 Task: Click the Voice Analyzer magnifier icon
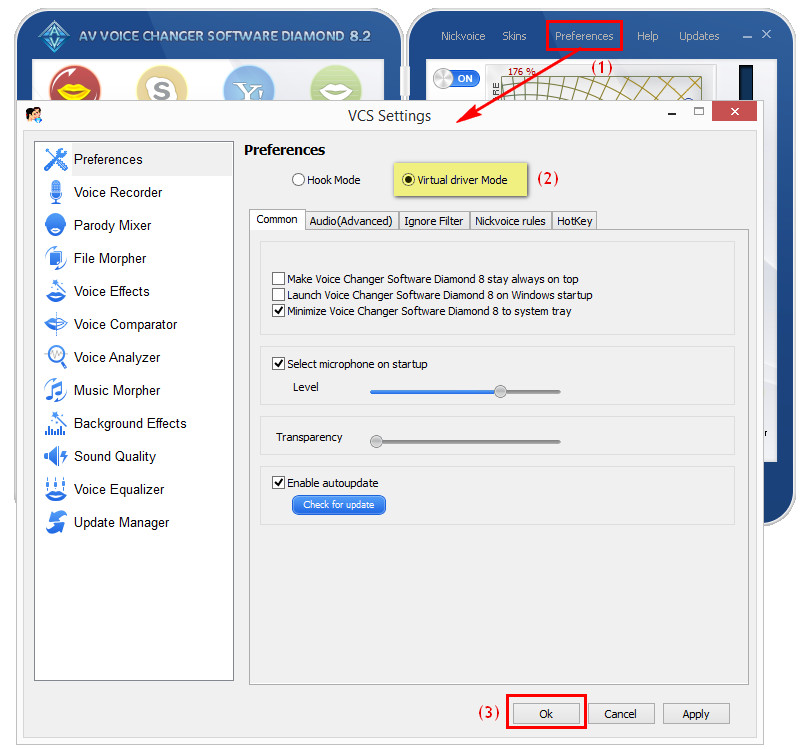[56, 357]
